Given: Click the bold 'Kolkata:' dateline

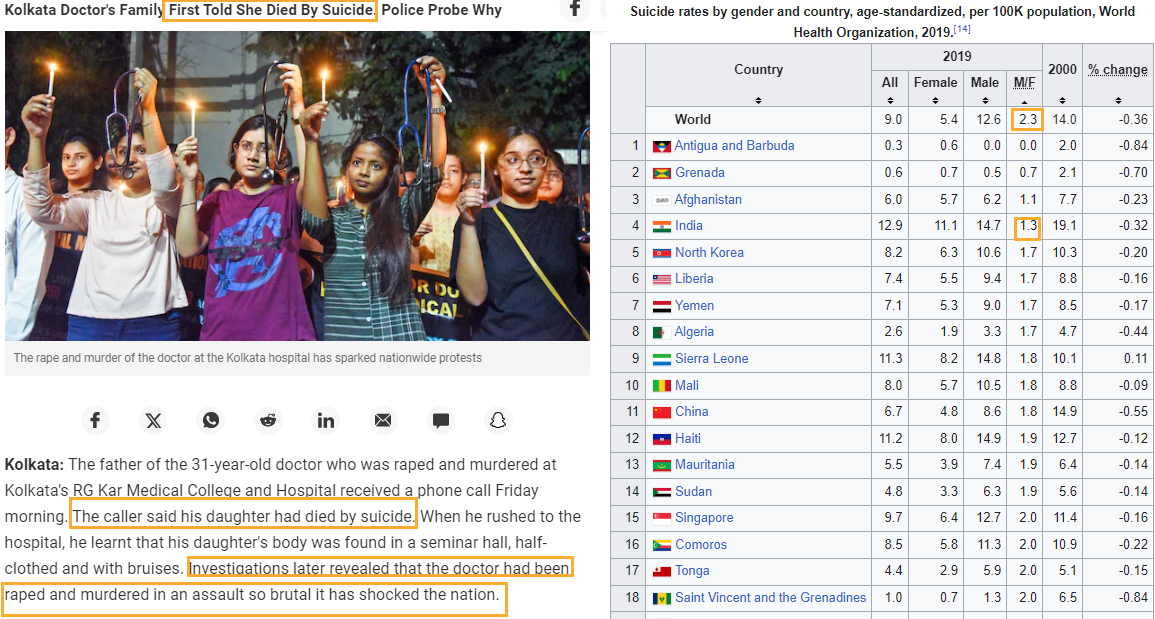Looking at the screenshot, I should coord(35,465).
